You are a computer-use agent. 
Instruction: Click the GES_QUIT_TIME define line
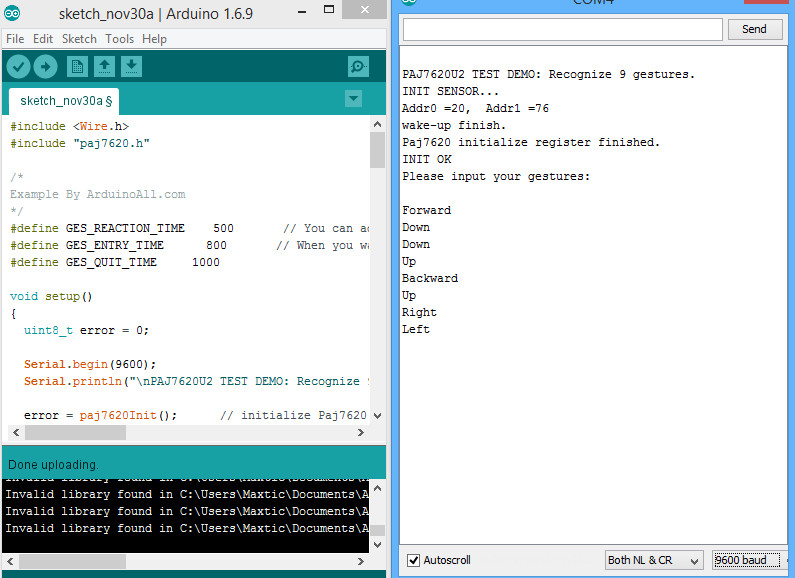pos(115,262)
